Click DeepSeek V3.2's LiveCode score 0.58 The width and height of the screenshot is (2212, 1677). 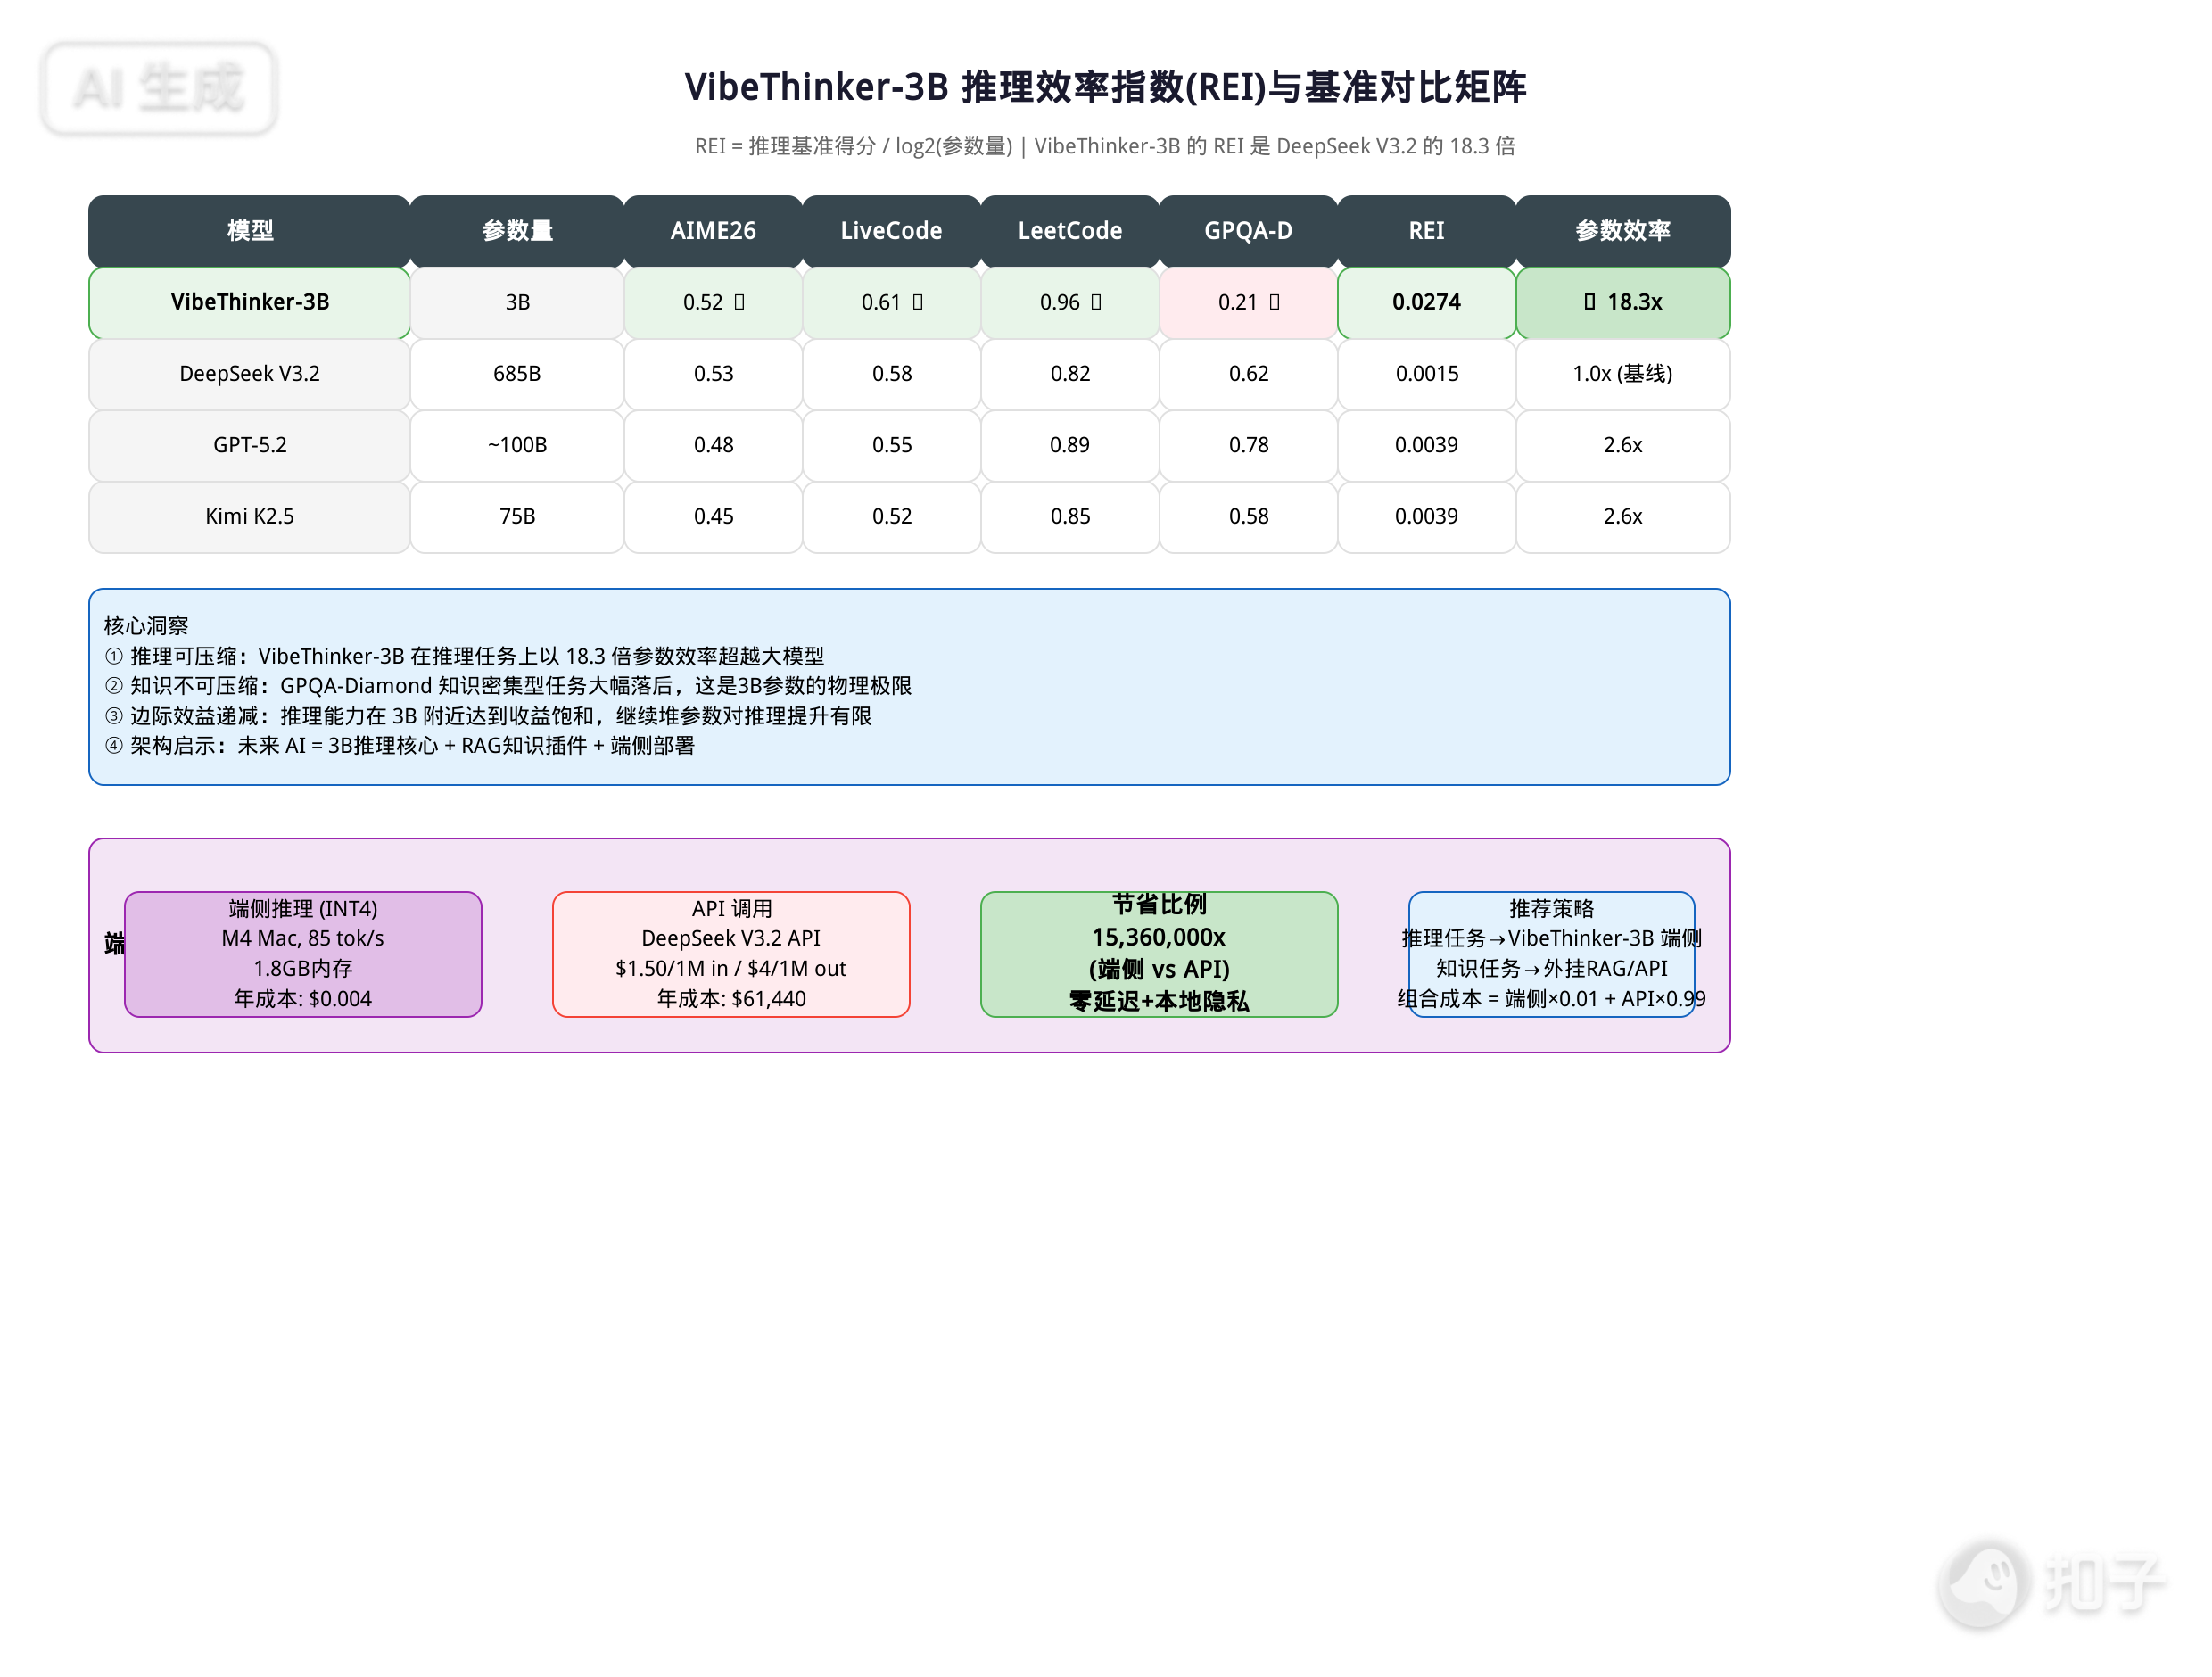click(891, 374)
